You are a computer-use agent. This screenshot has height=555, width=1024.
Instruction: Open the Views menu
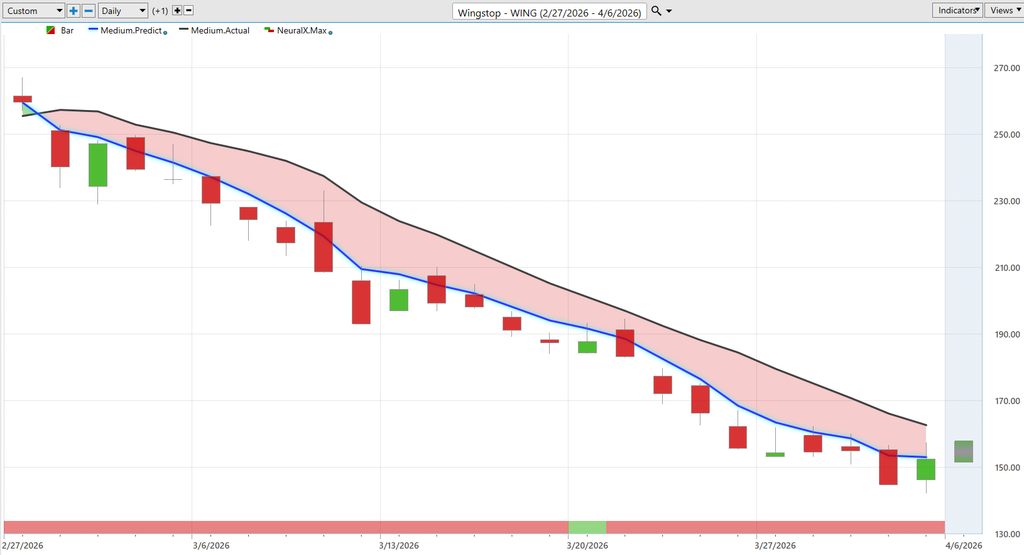(x=1002, y=10)
